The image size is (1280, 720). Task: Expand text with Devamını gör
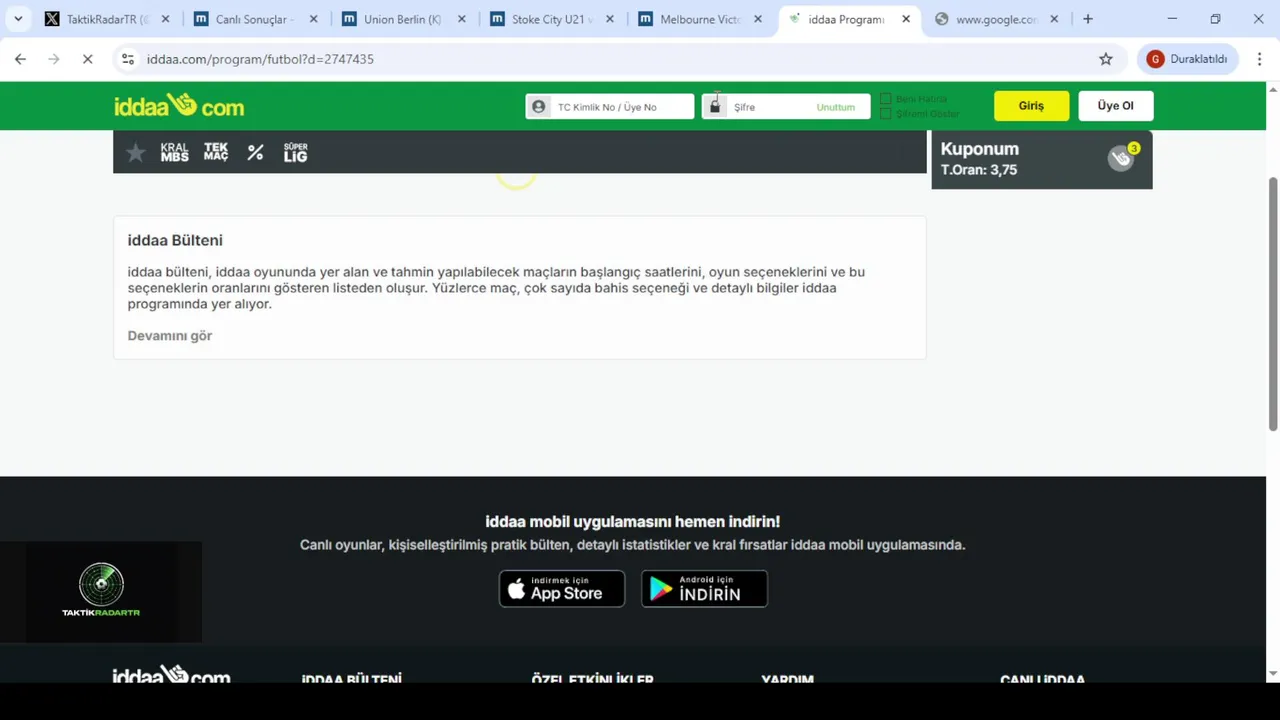[170, 335]
